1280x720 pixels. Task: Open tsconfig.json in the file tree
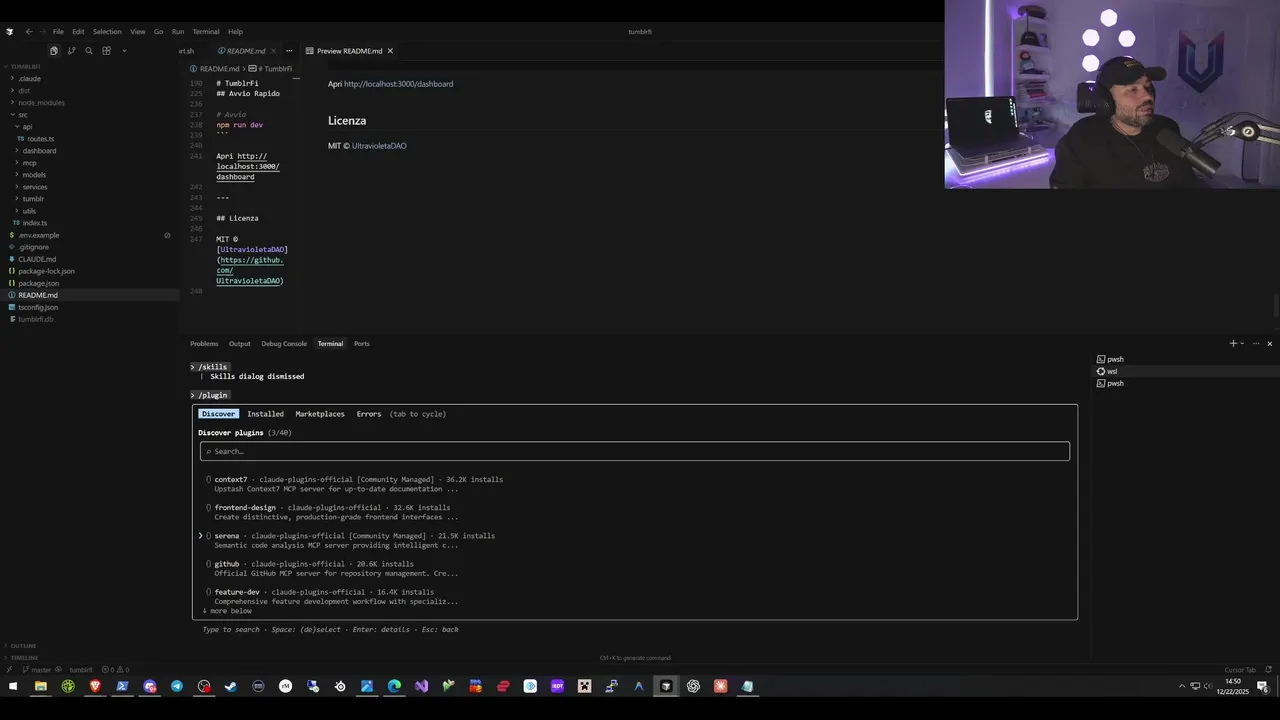(x=38, y=307)
